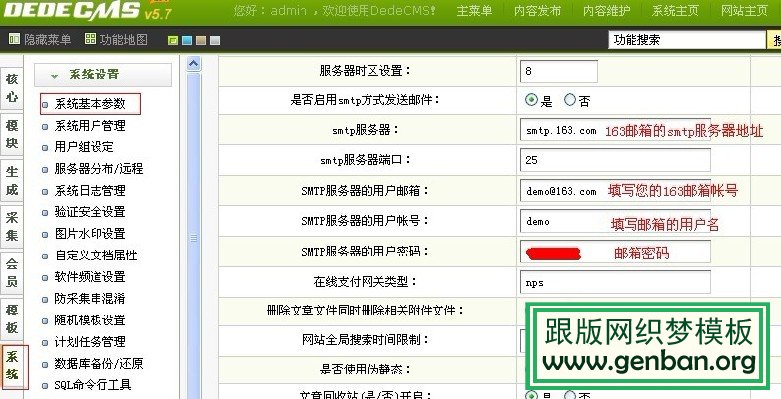Collapse the 系统设置 menu section
Viewport: 781px width, 399px height.
tap(103, 75)
